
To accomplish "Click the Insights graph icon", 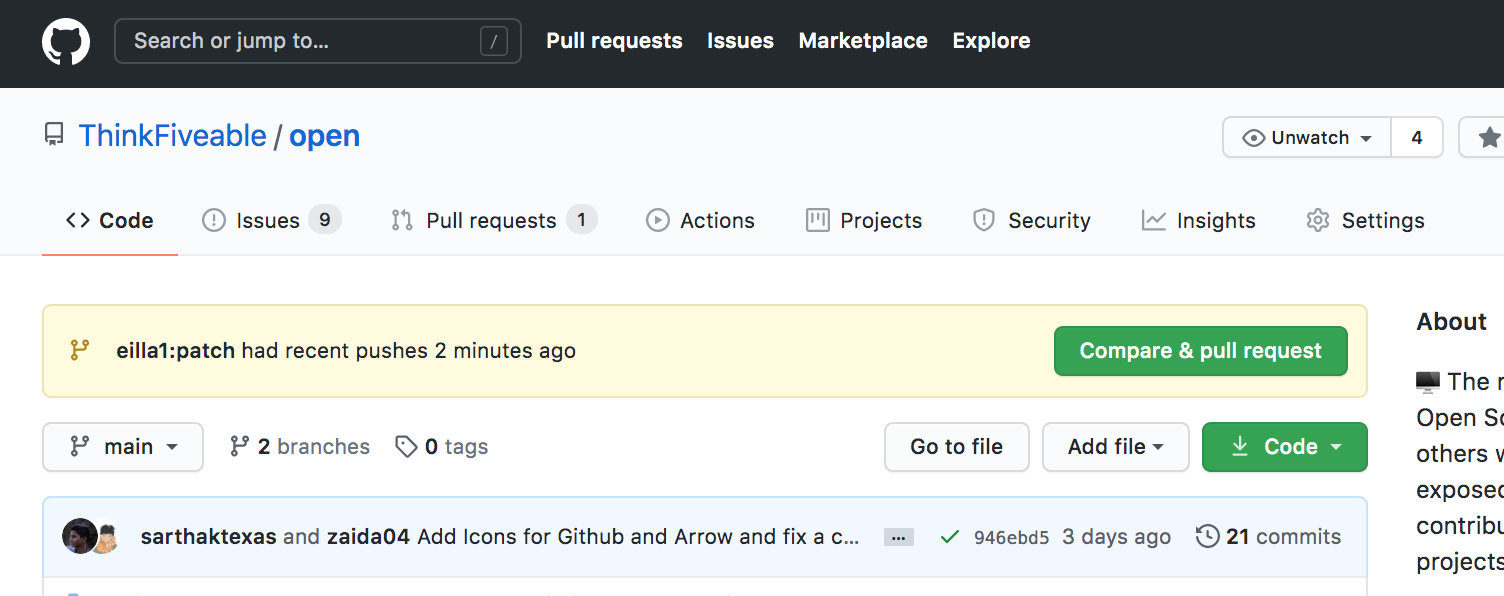I will coord(1154,221).
